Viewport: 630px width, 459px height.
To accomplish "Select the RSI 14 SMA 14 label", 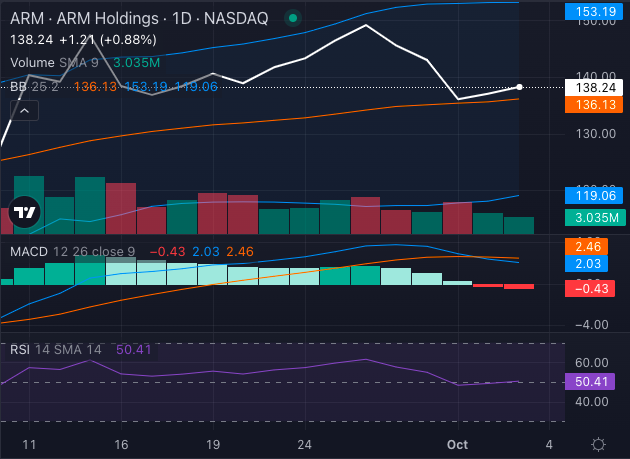I will (56, 349).
